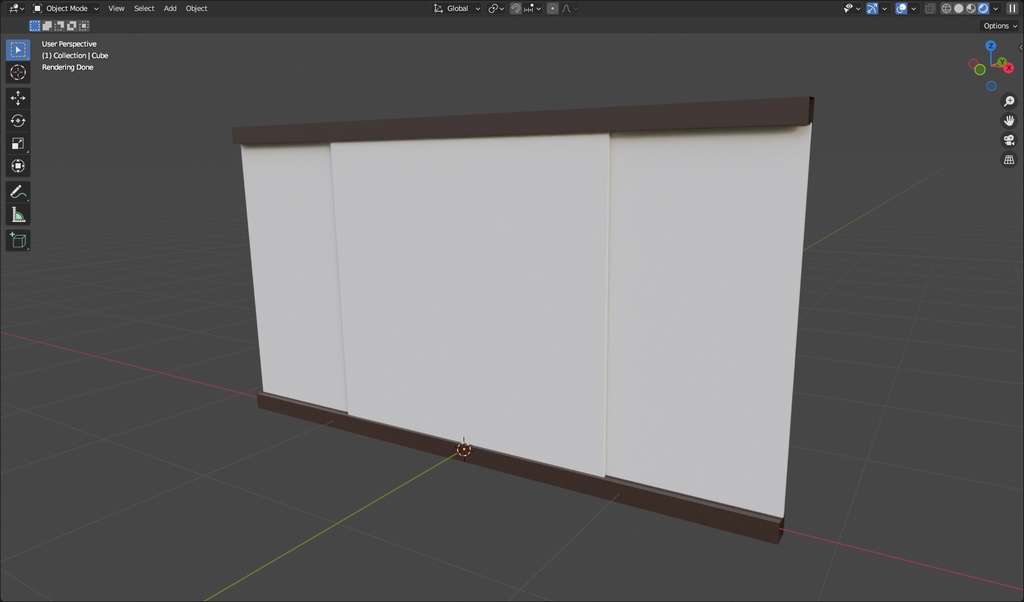The height and width of the screenshot is (602, 1024).
Task: Toggle camera view with camera icon
Action: pos(1009,140)
